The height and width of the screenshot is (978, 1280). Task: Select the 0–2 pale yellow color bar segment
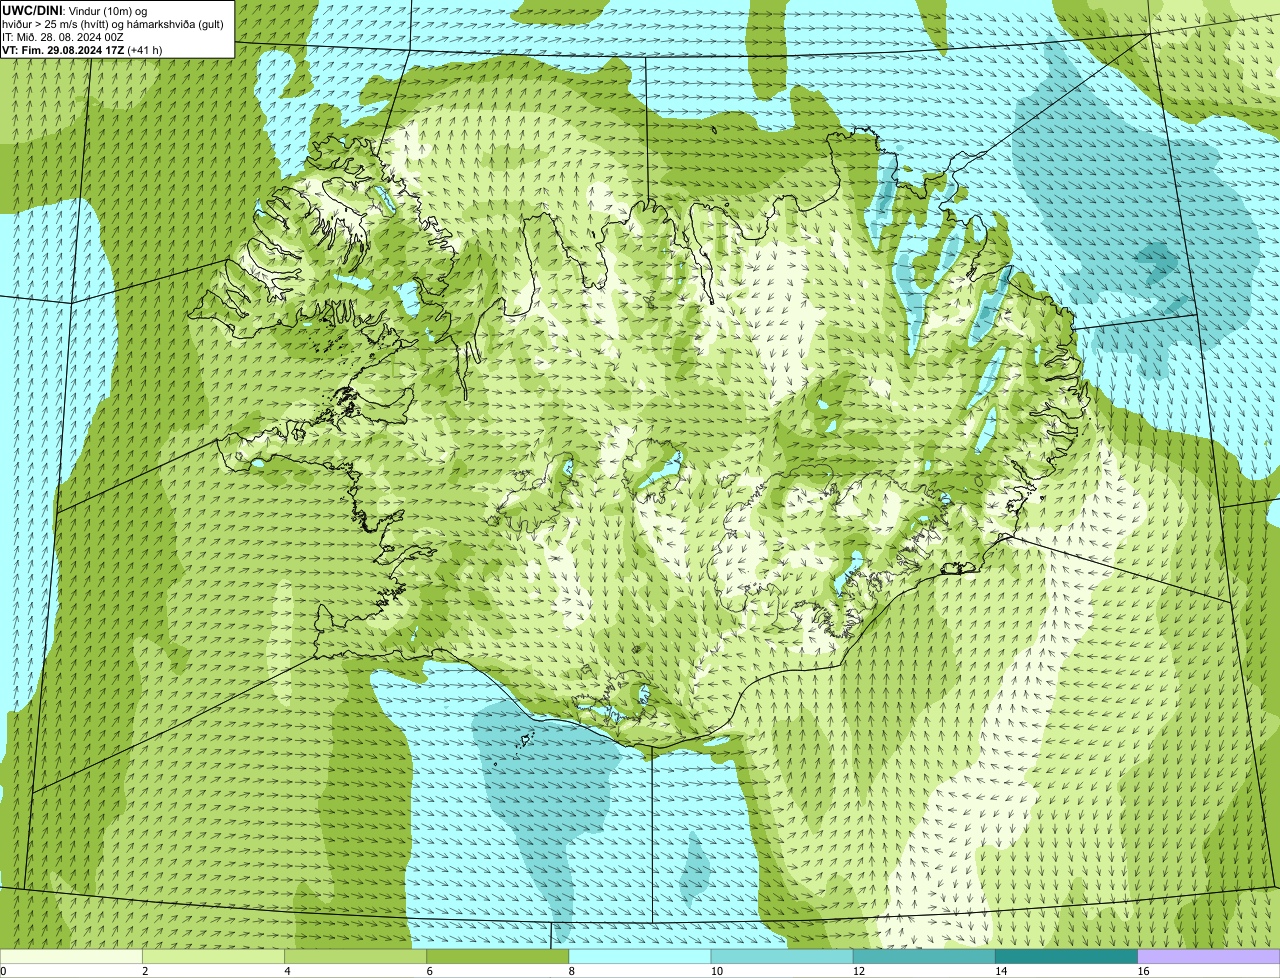click(71, 957)
